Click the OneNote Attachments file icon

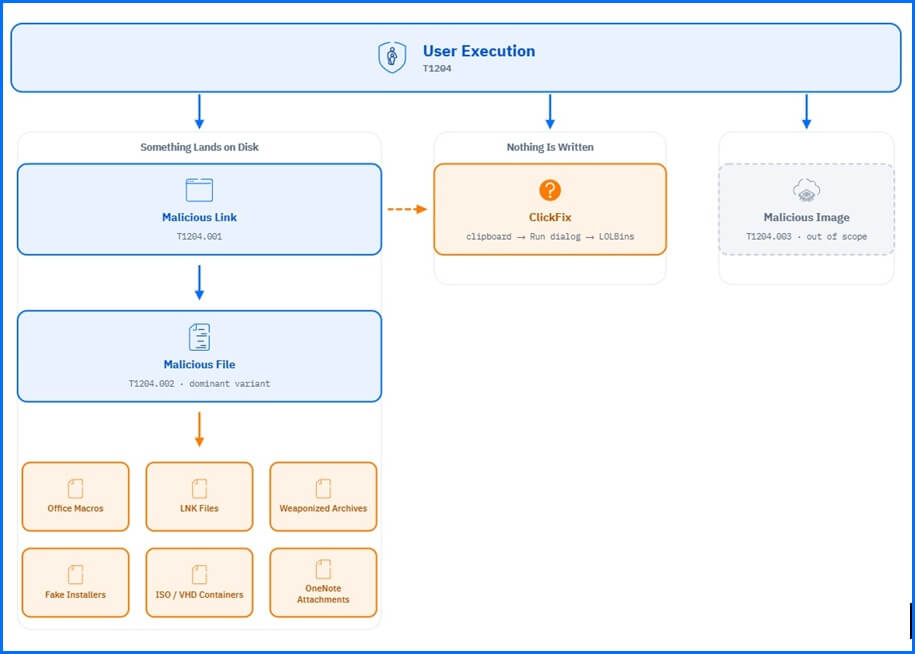[323, 568]
